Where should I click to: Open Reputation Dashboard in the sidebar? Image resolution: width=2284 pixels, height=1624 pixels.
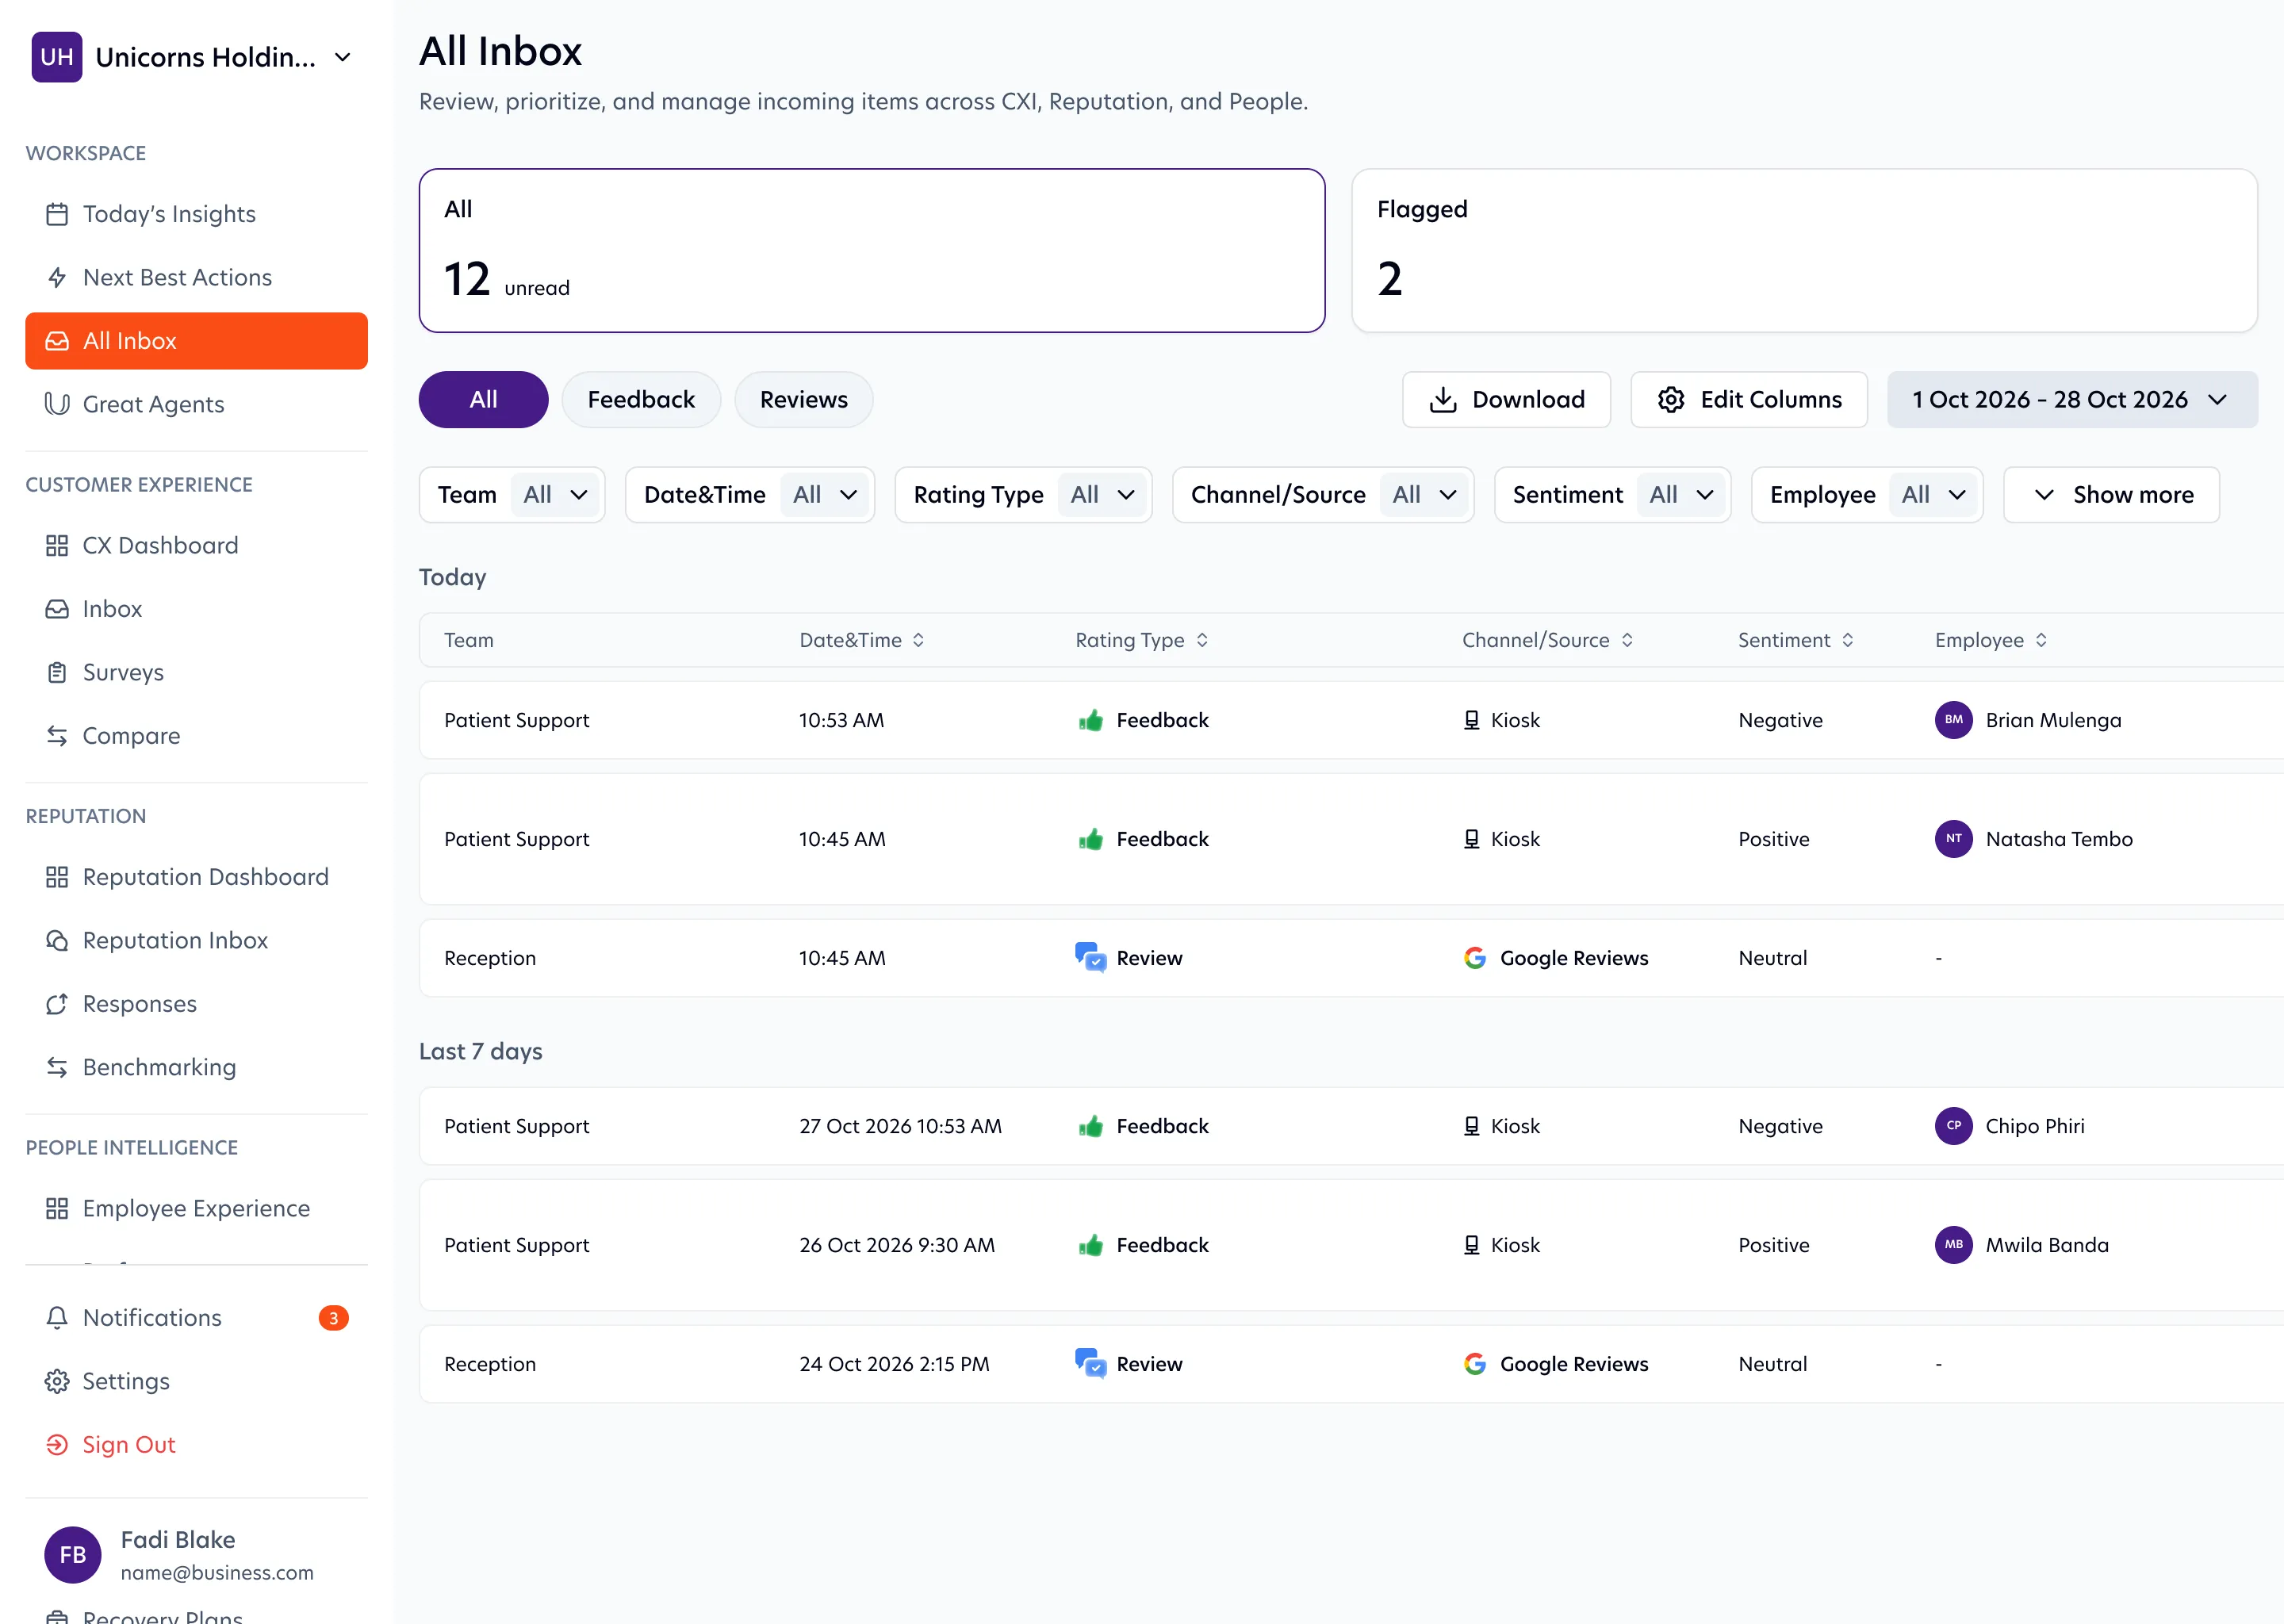[196, 877]
